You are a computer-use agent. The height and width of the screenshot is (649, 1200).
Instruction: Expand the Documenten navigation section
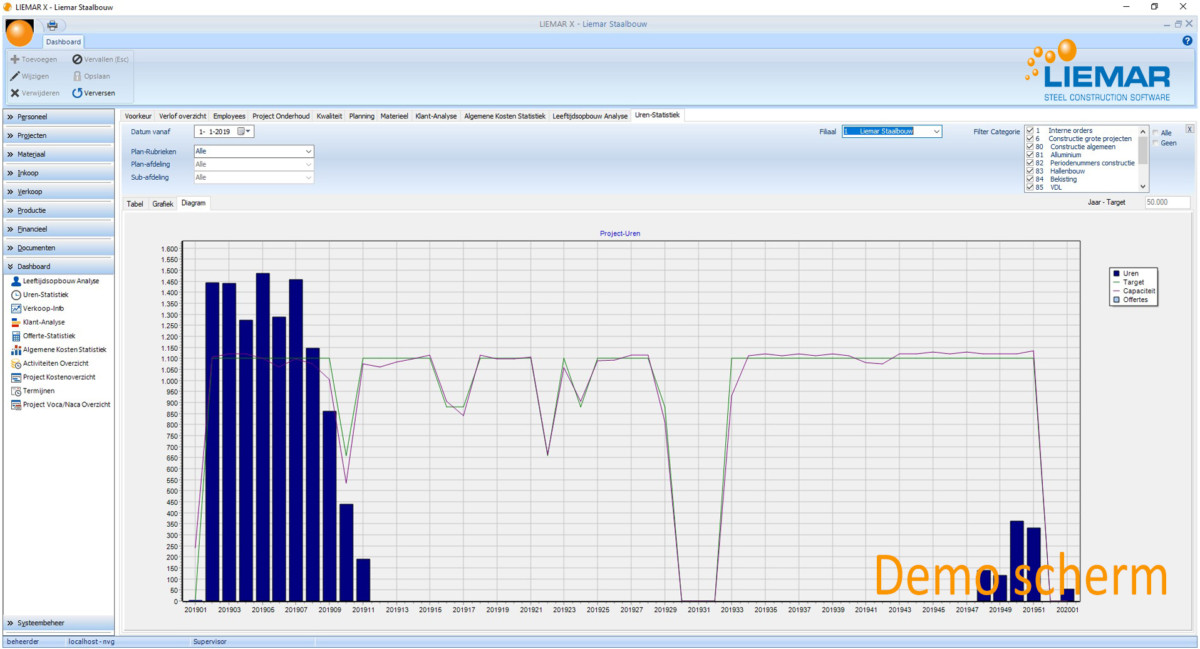[58, 247]
